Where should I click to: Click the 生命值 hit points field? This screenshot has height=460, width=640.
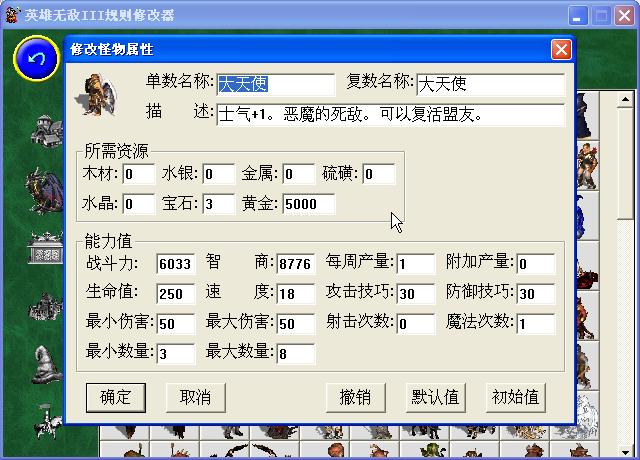pyautogui.click(x=176, y=294)
